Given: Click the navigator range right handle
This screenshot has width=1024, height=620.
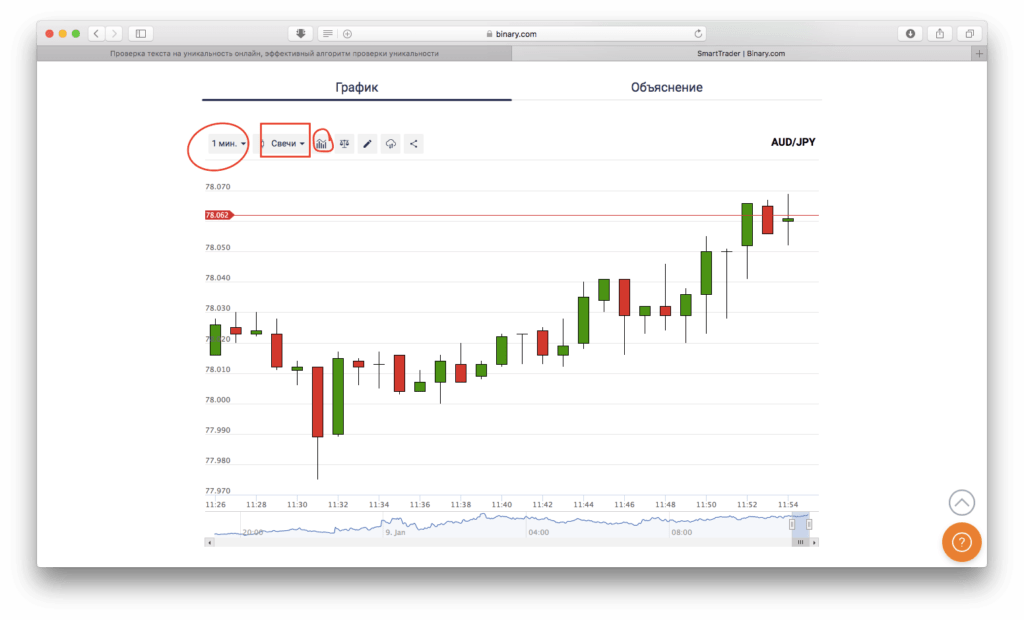Looking at the screenshot, I should (809, 524).
